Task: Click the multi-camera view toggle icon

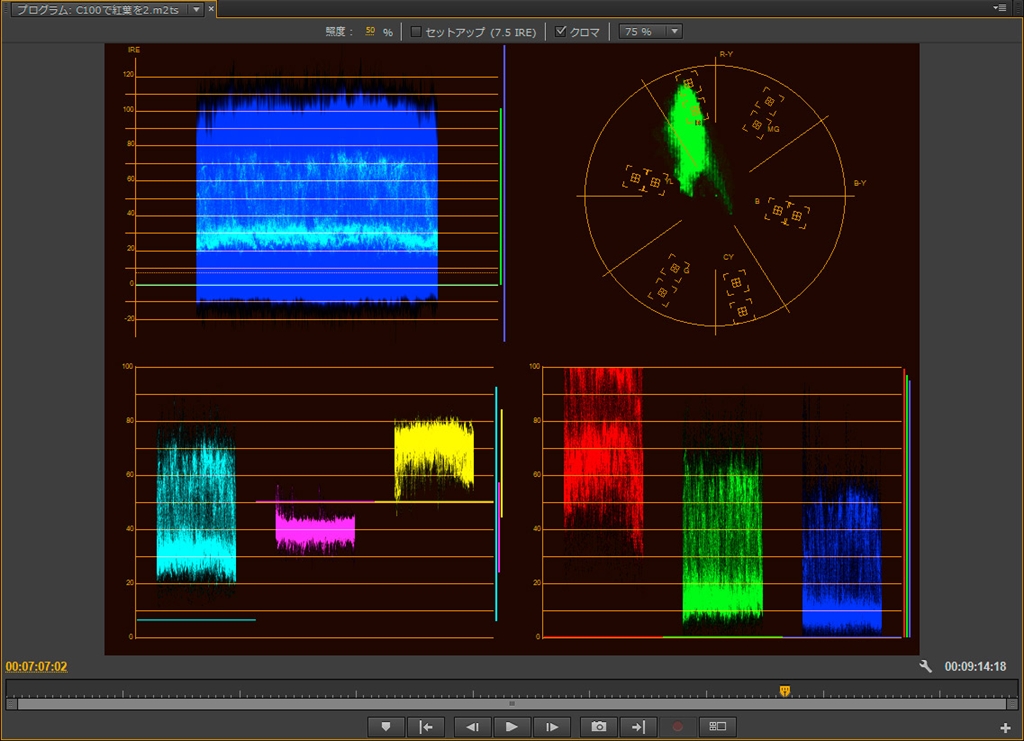Action: click(x=717, y=727)
